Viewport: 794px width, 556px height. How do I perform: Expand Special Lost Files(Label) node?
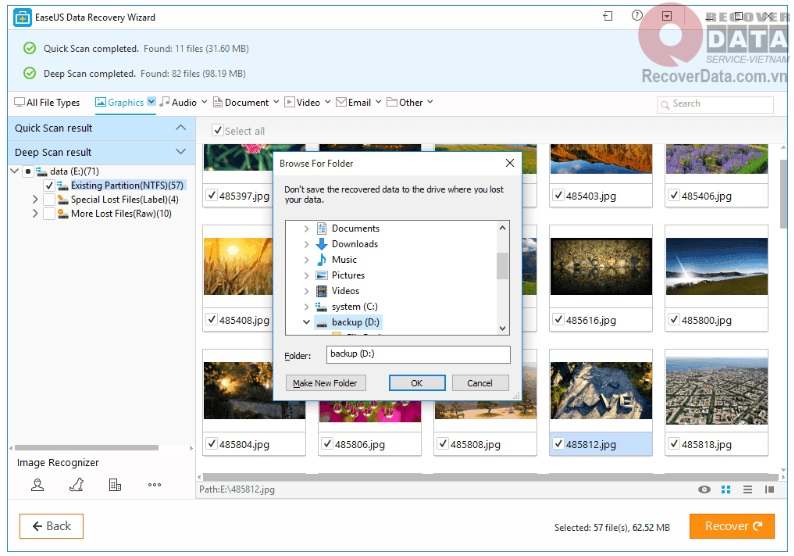pos(35,200)
